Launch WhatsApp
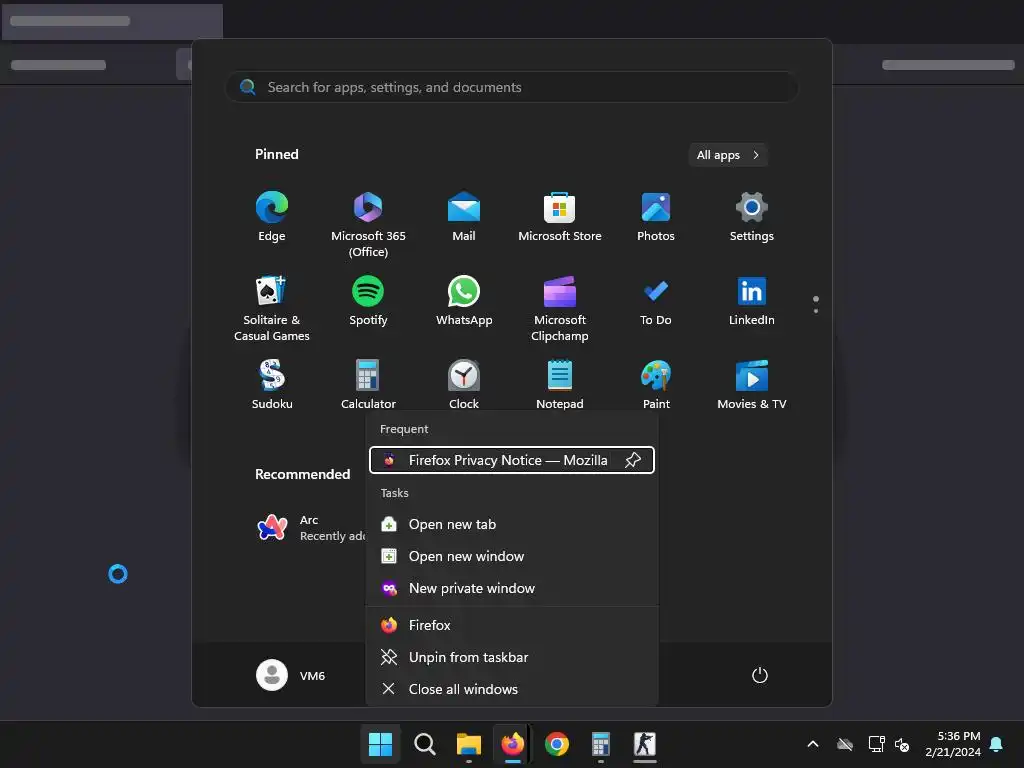The image size is (1024, 768). [x=464, y=302]
